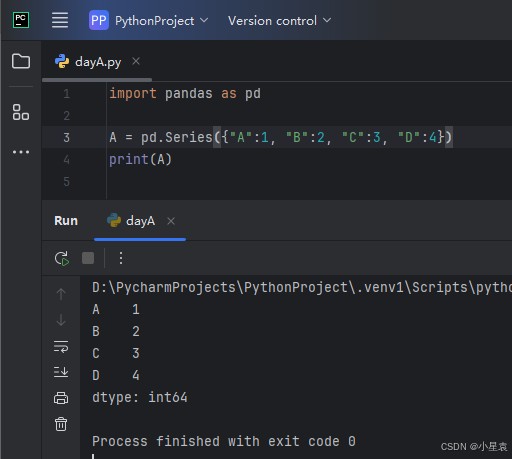Clear console with the trash icon

[x=61, y=424]
